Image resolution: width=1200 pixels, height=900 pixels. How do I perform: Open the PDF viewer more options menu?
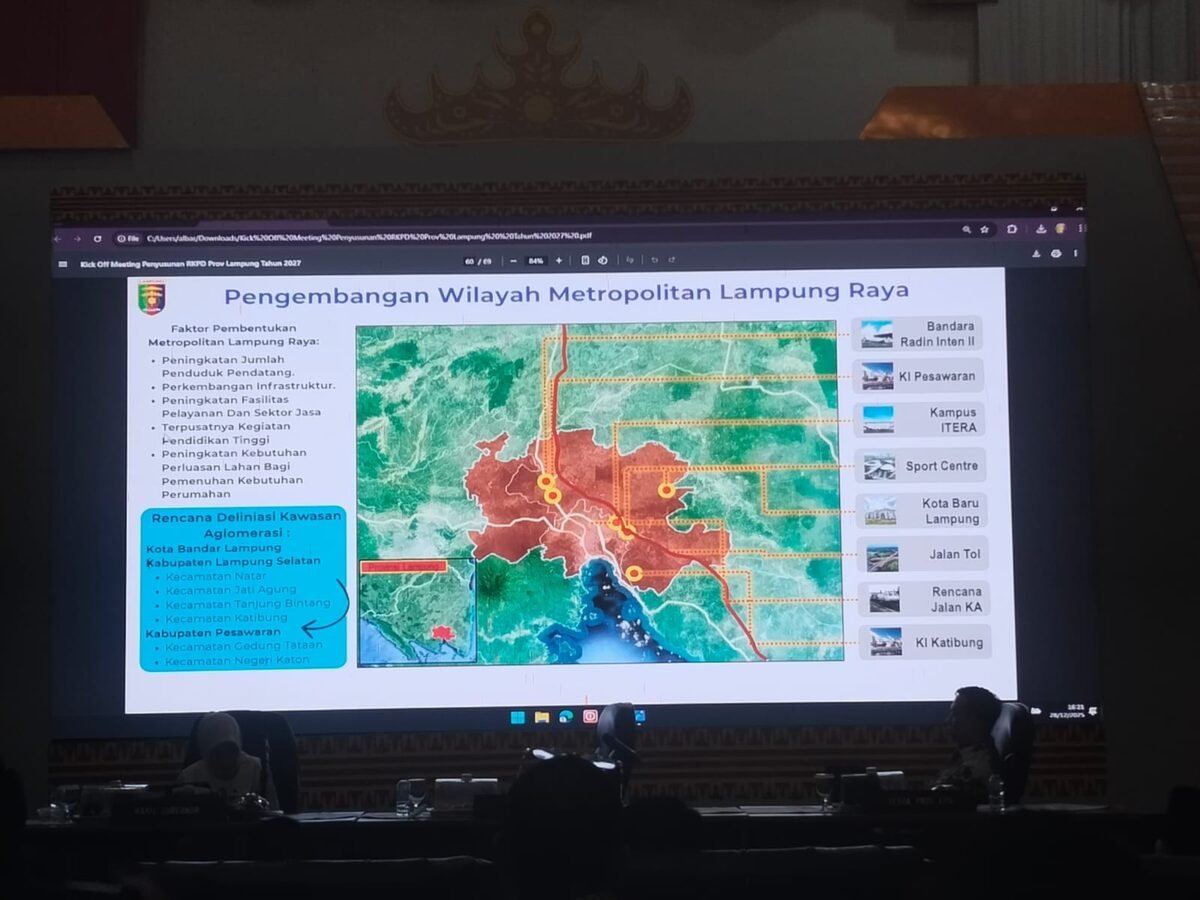coord(1076,254)
